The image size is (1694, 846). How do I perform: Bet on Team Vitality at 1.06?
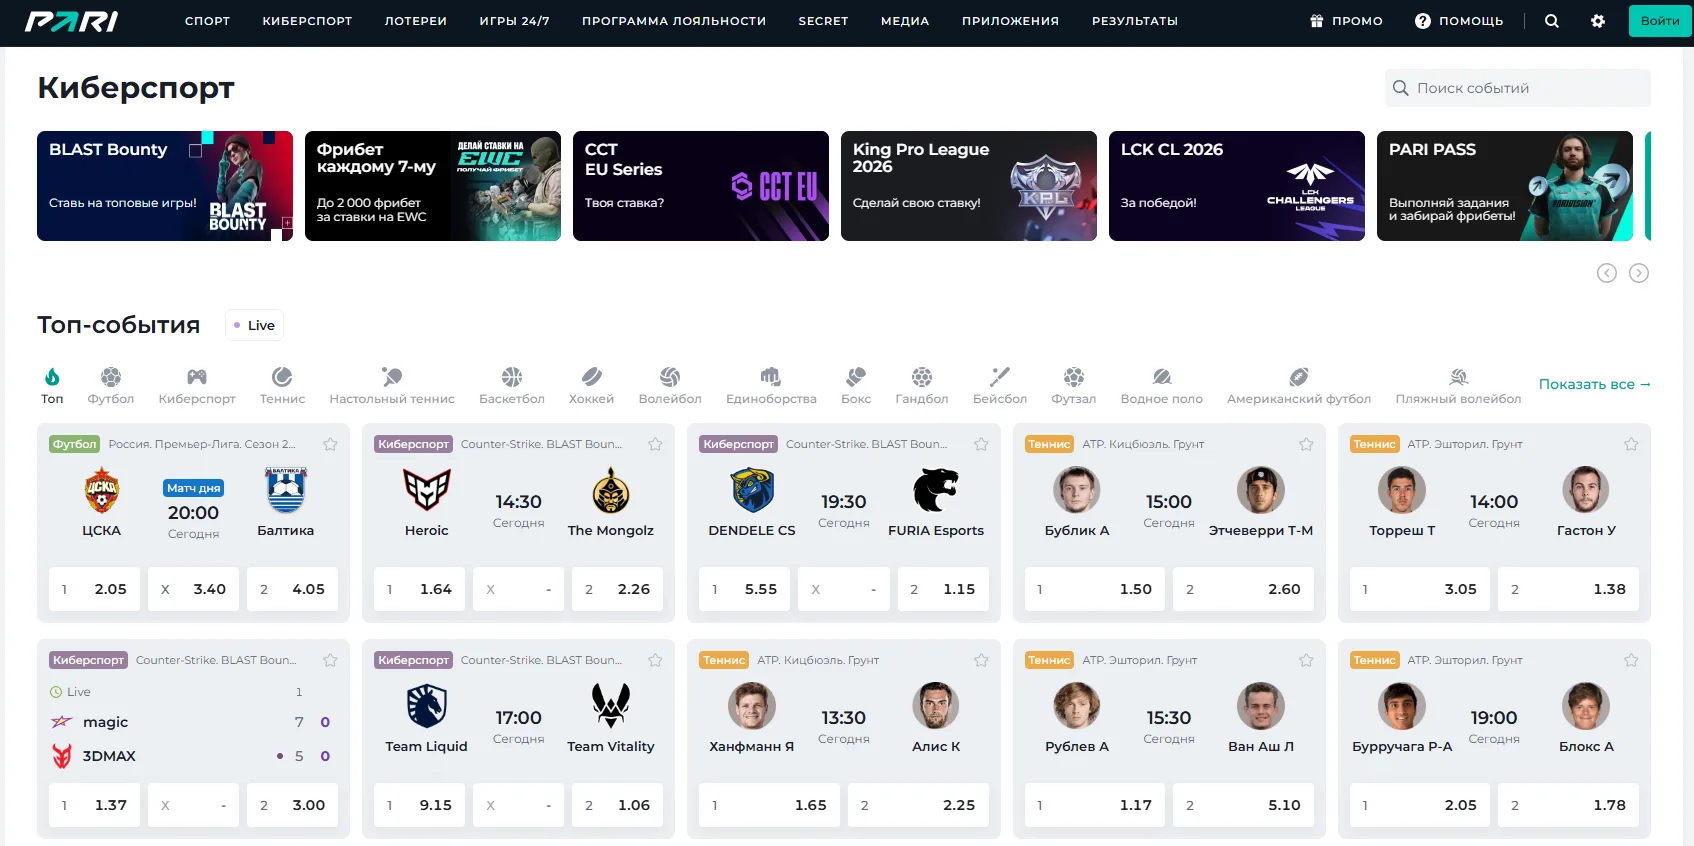[x=618, y=805]
